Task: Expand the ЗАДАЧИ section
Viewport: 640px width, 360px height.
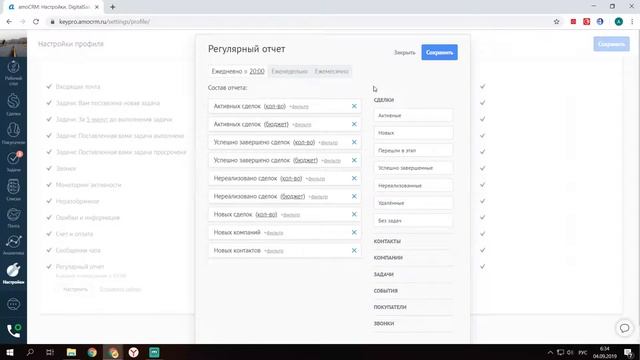Action: point(384,274)
